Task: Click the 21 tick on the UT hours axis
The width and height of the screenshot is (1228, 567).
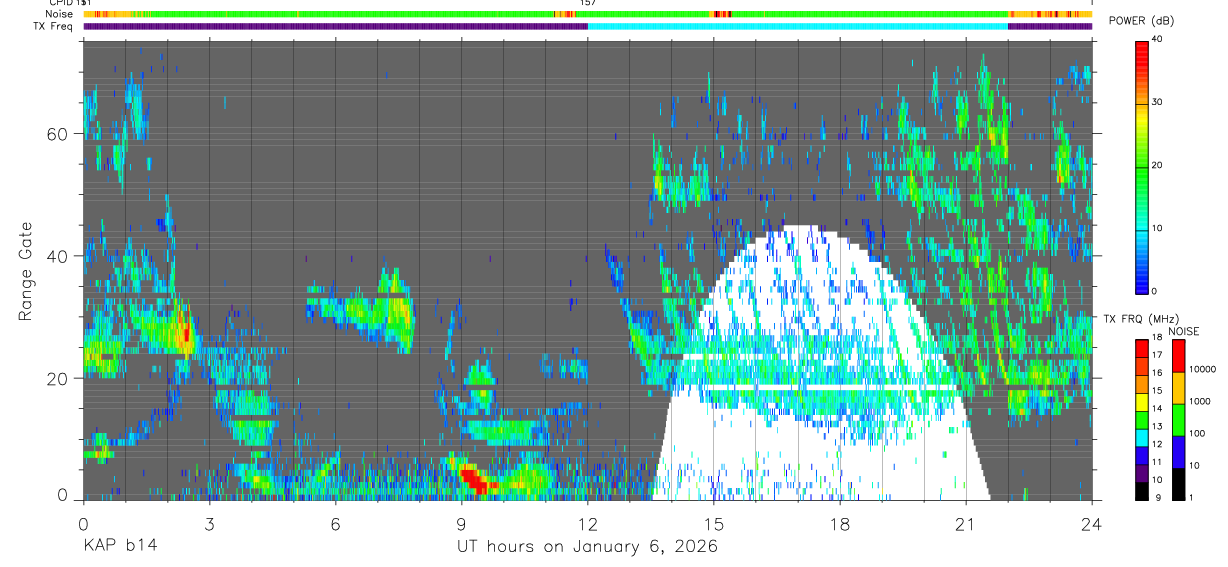Action: 966,523
